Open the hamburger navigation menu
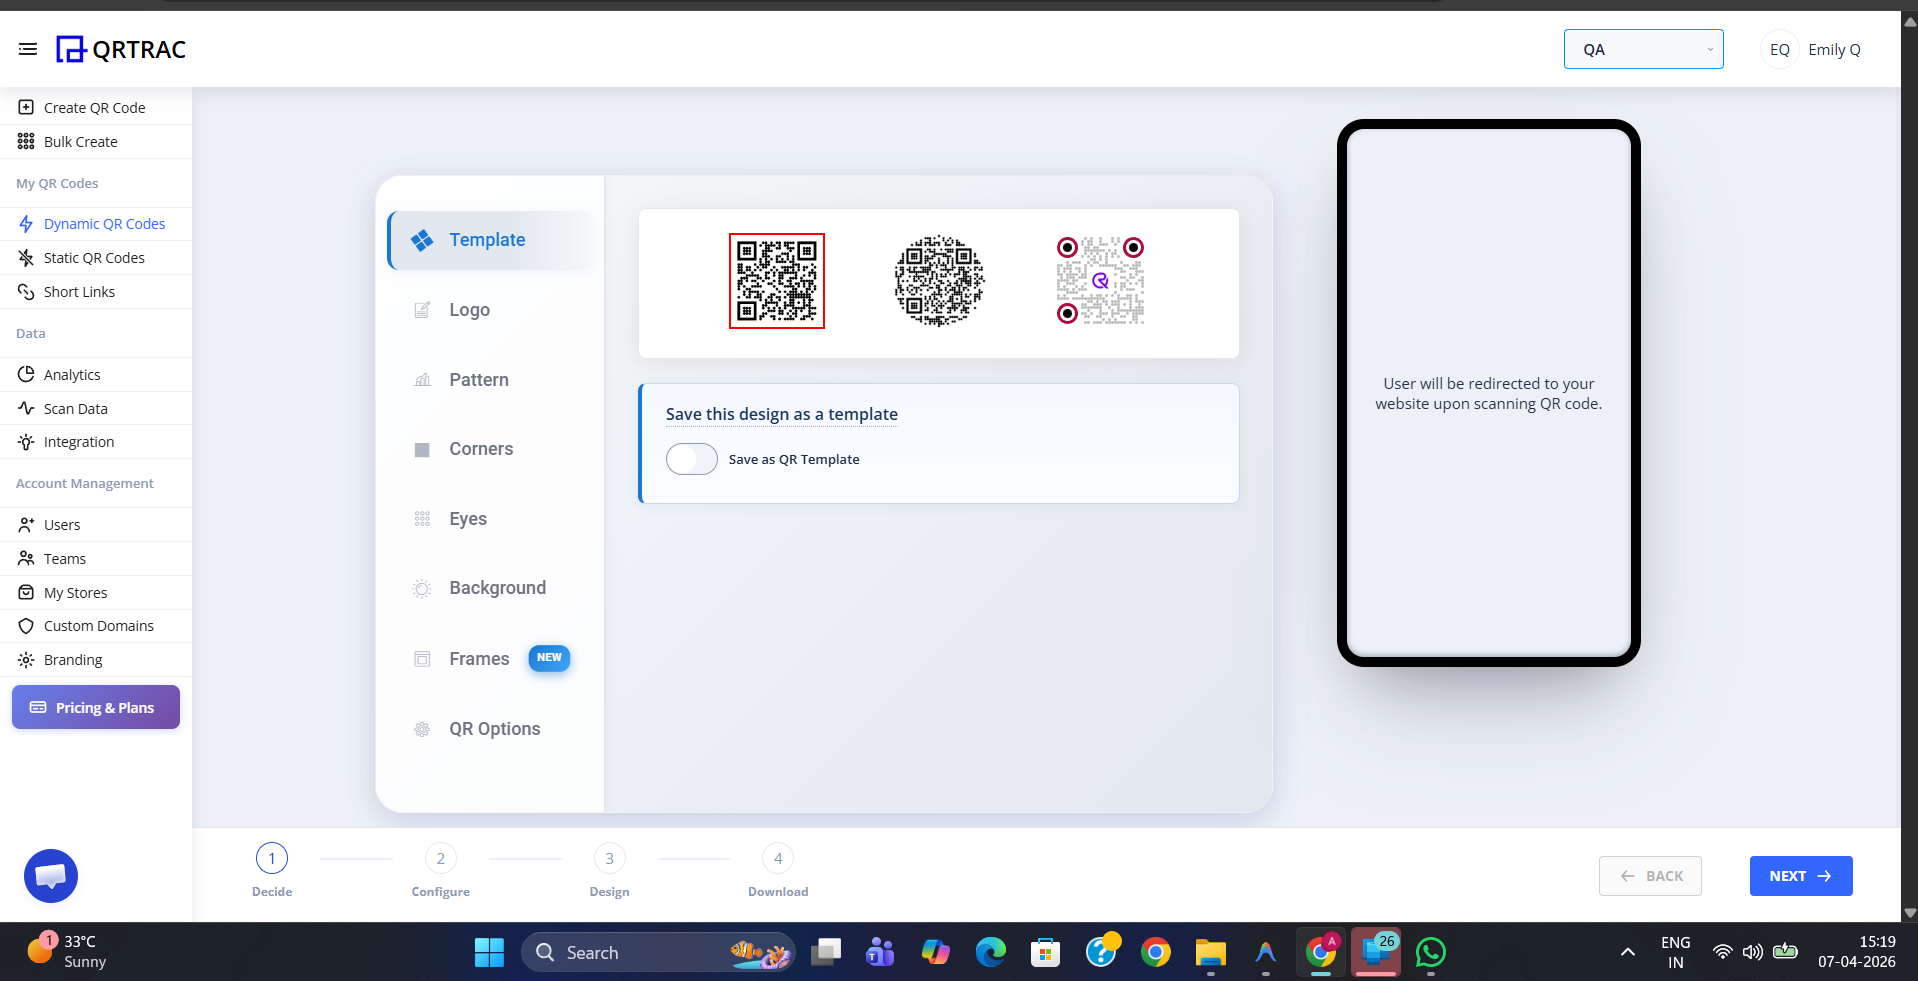The image size is (1918, 981). [x=27, y=48]
